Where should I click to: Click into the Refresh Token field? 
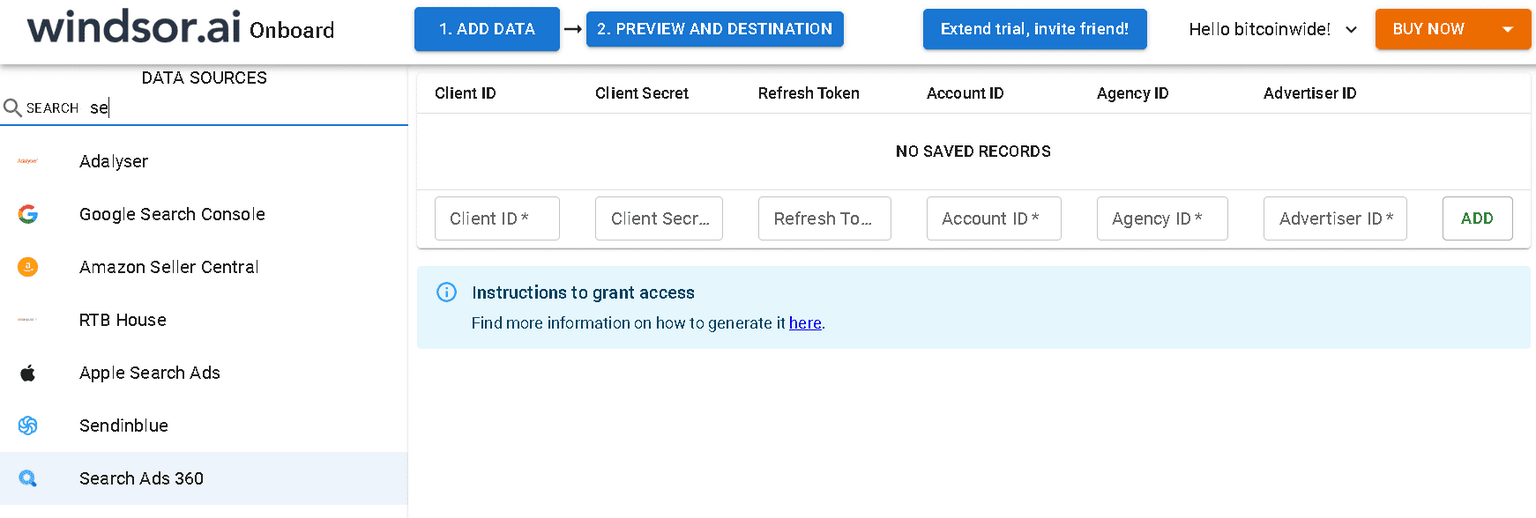click(x=824, y=219)
